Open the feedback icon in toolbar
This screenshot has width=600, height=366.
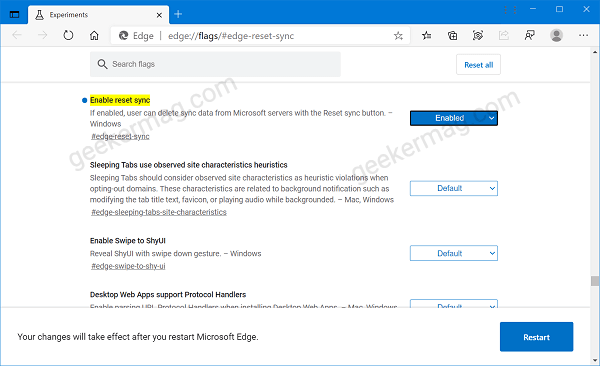pyautogui.click(x=530, y=36)
